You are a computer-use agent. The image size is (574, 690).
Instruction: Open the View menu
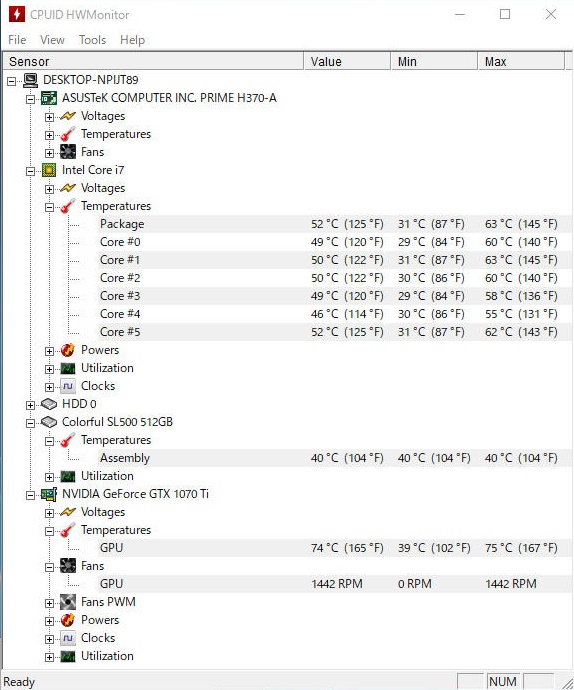[x=52, y=40]
